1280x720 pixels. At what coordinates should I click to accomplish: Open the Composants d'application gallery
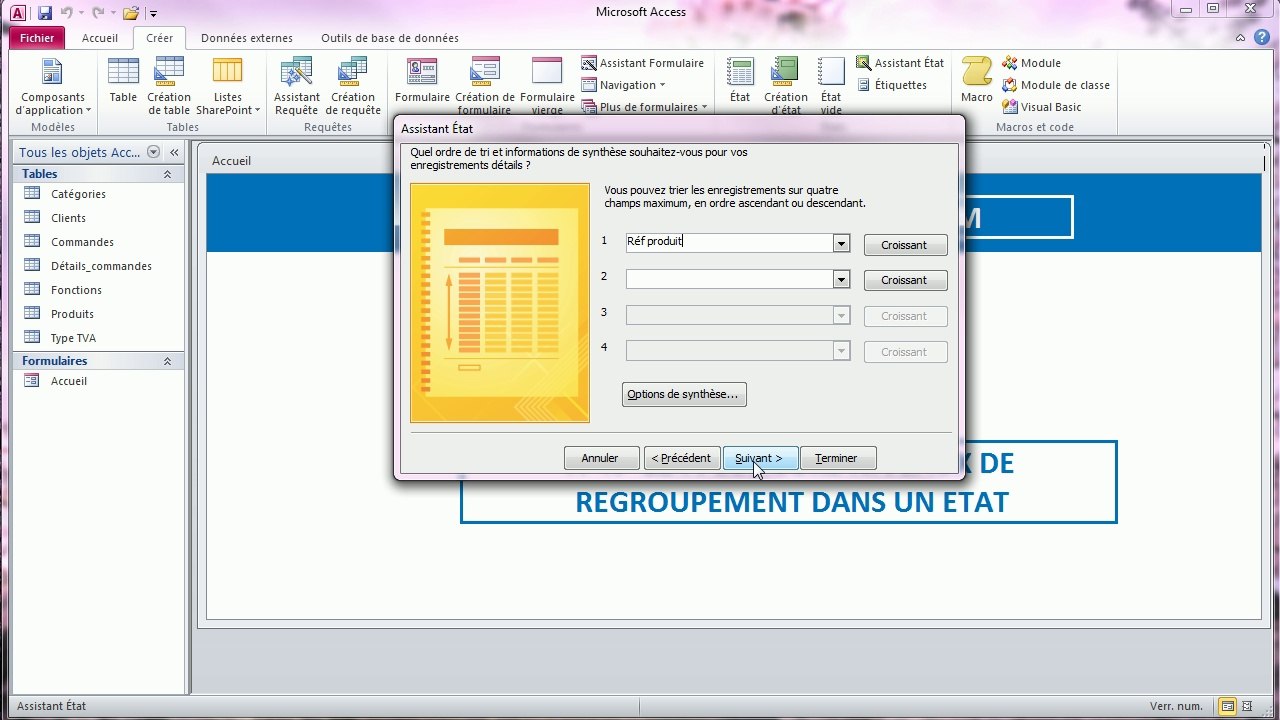[x=53, y=87]
